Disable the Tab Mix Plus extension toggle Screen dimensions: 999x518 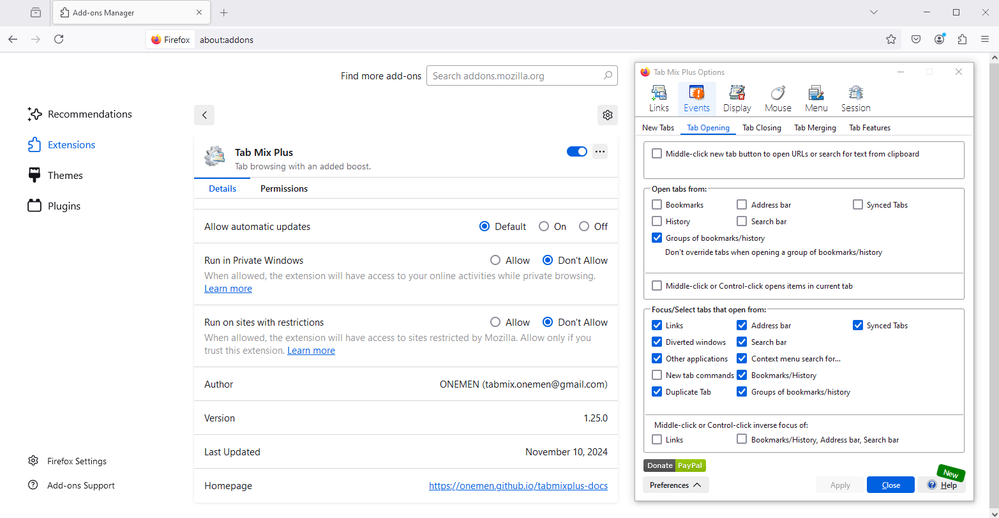[x=576, y=152]
